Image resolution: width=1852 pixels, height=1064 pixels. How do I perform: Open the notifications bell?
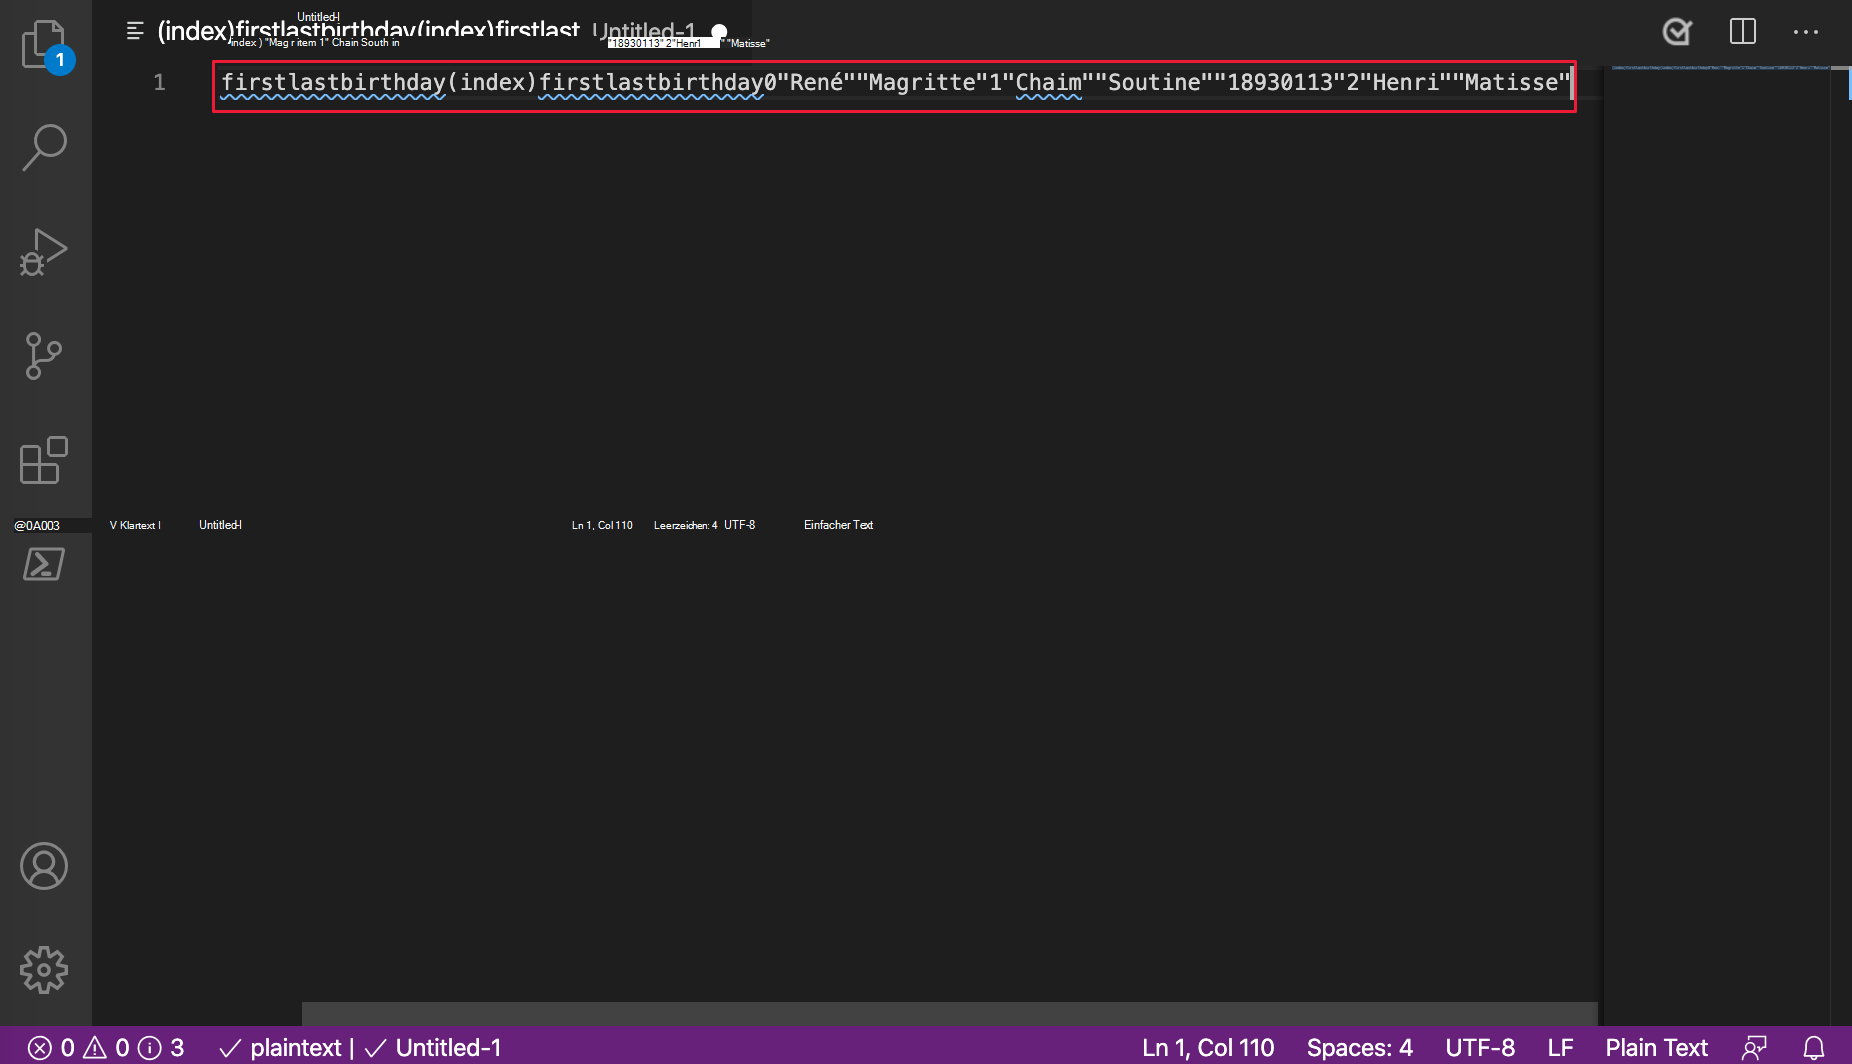1814,1048
